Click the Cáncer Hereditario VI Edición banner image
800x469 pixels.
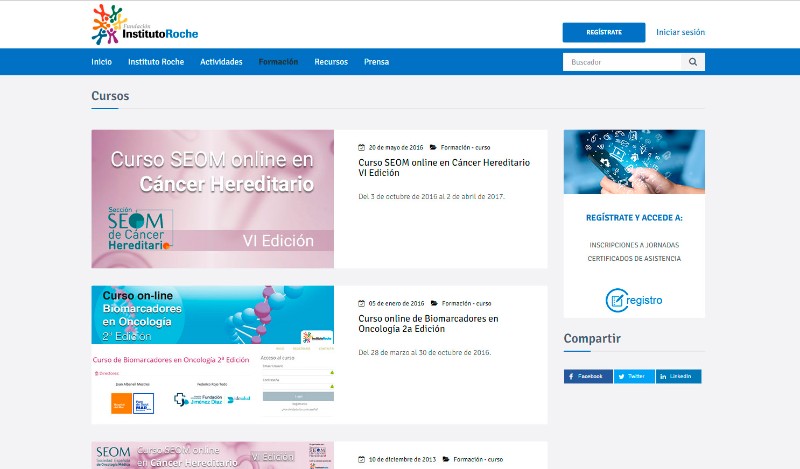pyautogui.click(x=213, y=199)
